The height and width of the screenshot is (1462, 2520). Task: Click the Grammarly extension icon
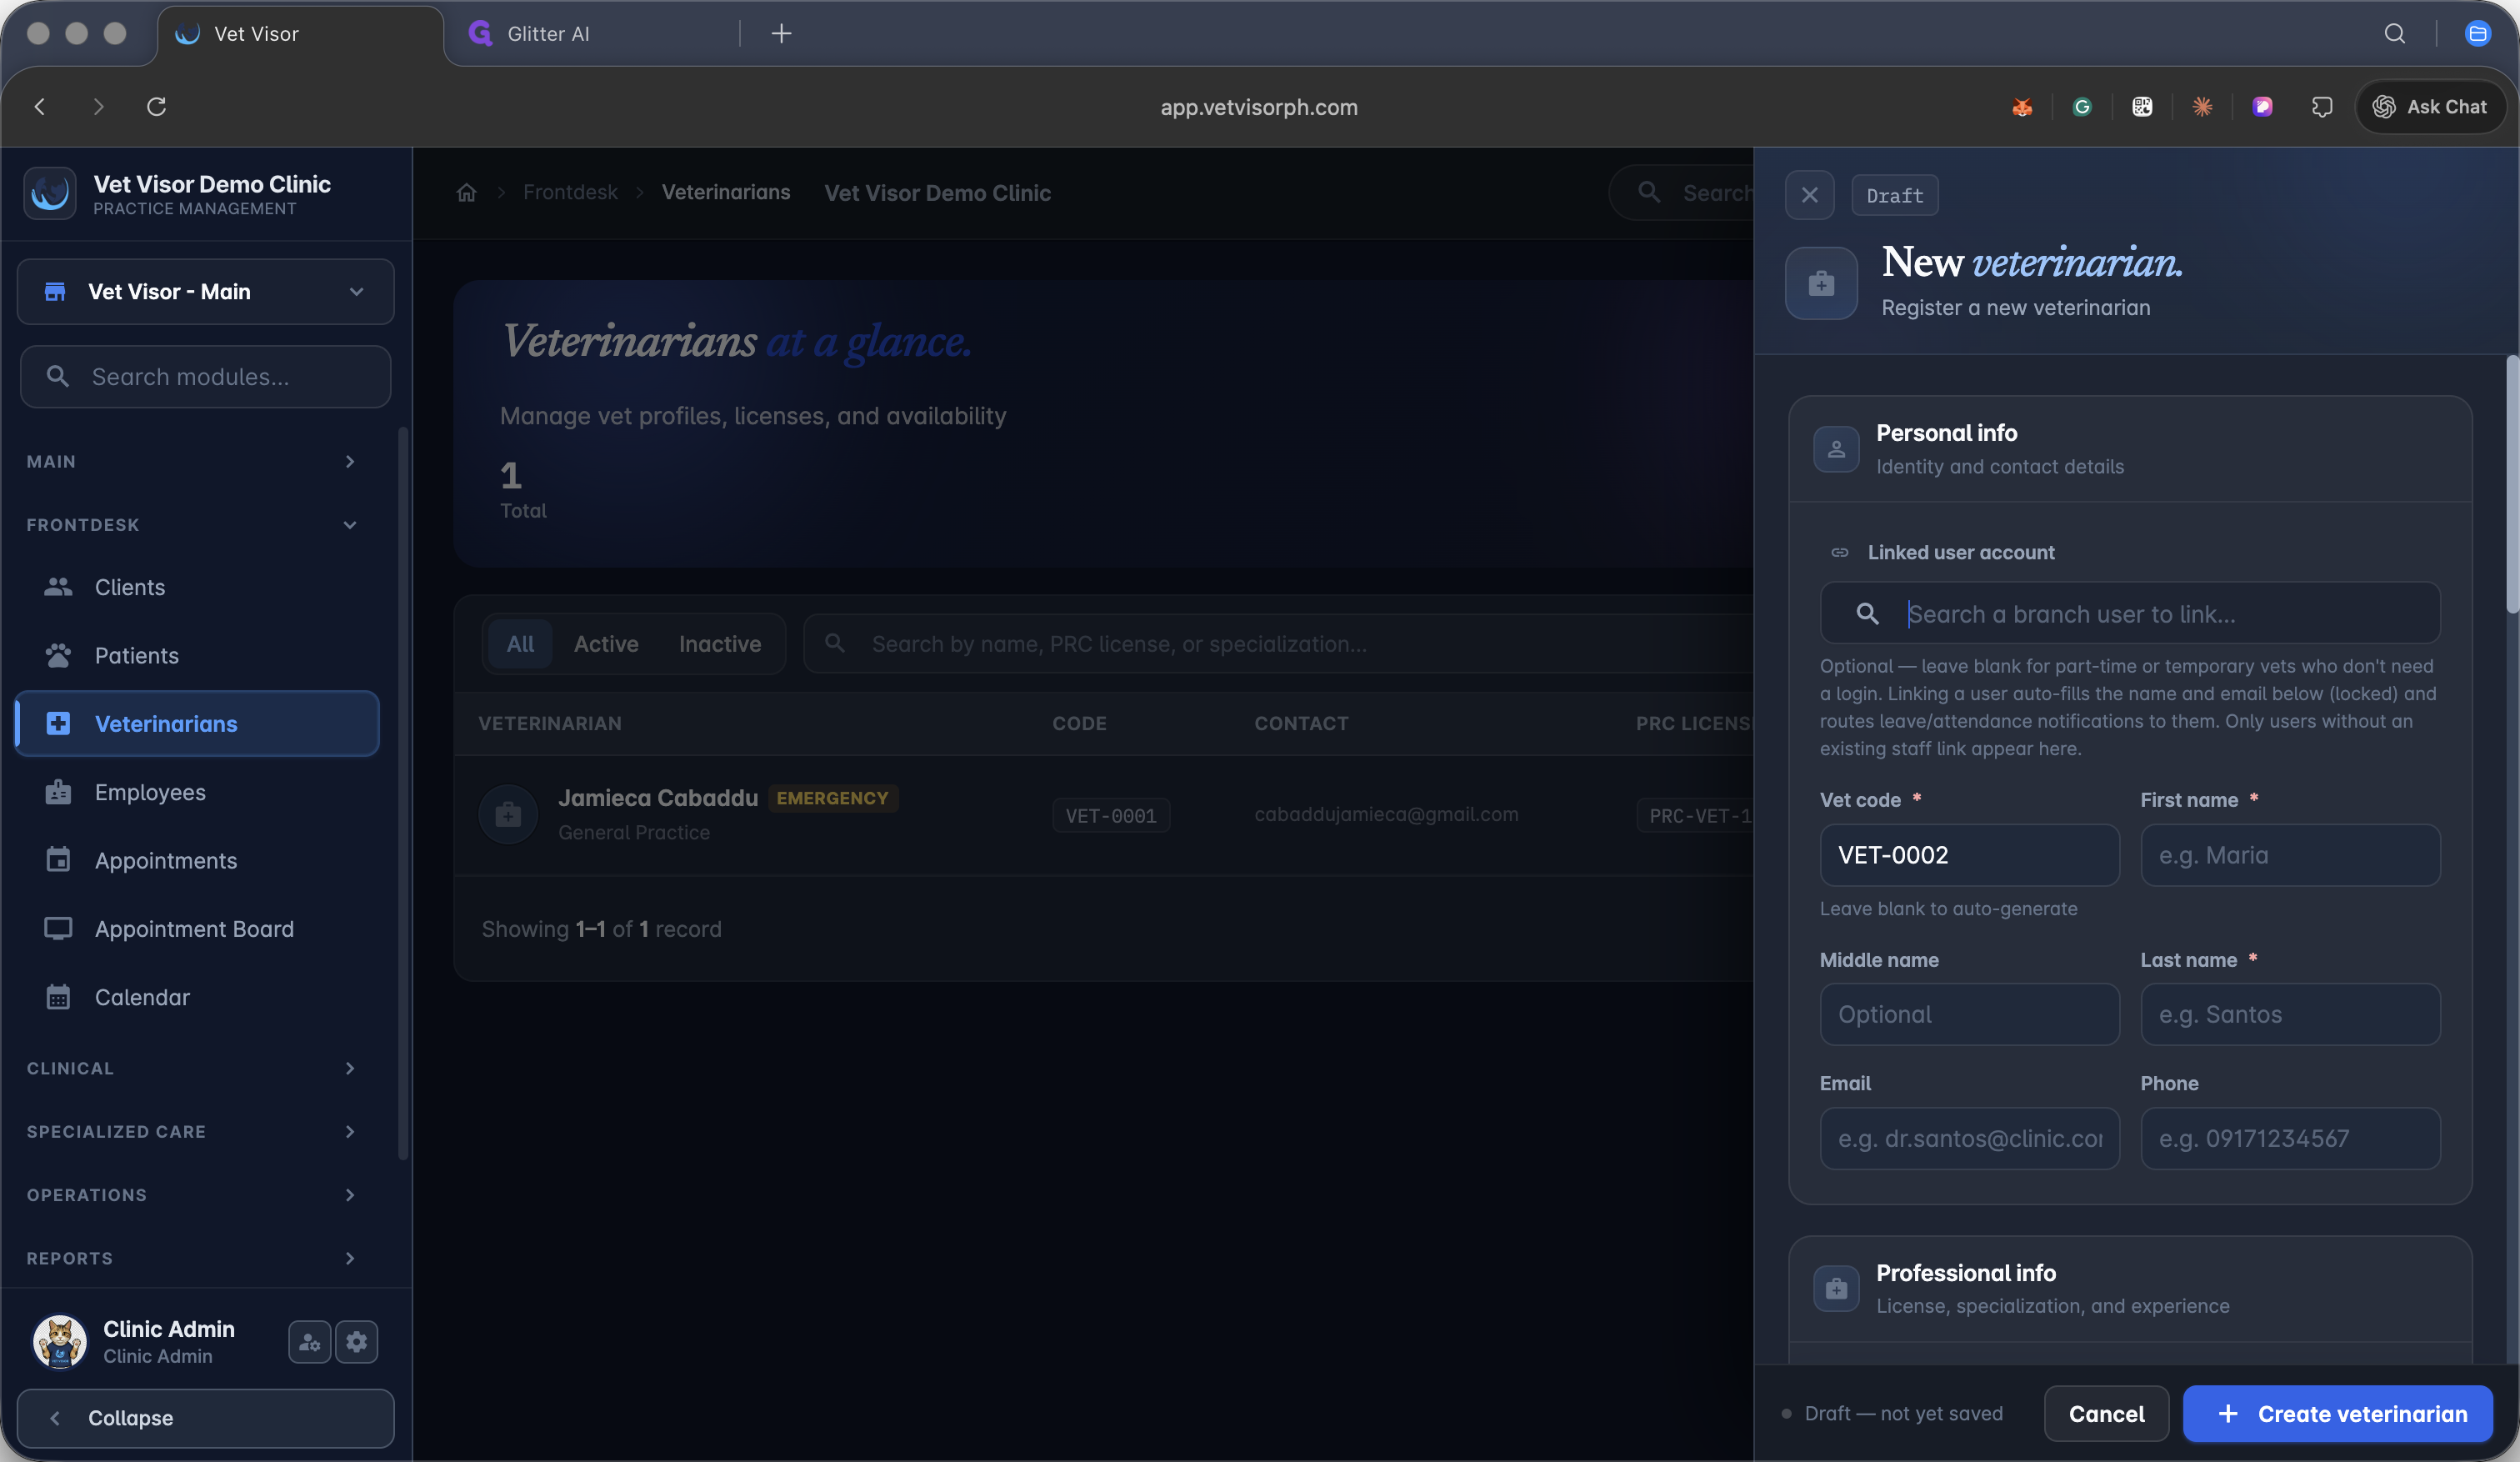(x=2082, y=107)
